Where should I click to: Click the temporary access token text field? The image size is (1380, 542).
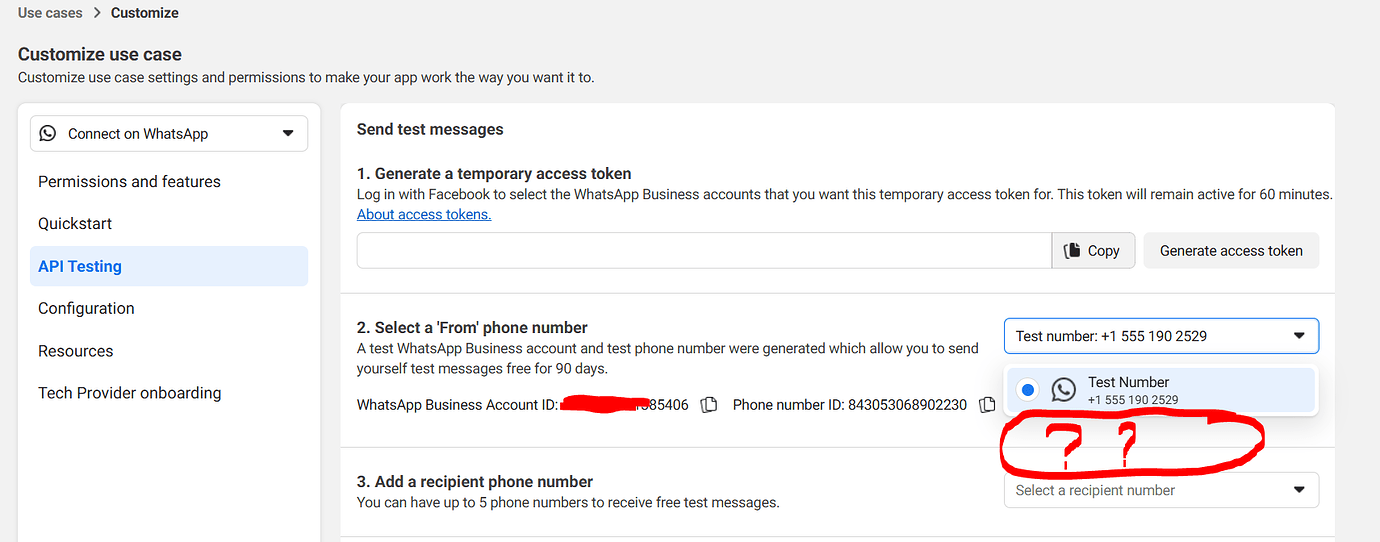(x=703, y=251)
